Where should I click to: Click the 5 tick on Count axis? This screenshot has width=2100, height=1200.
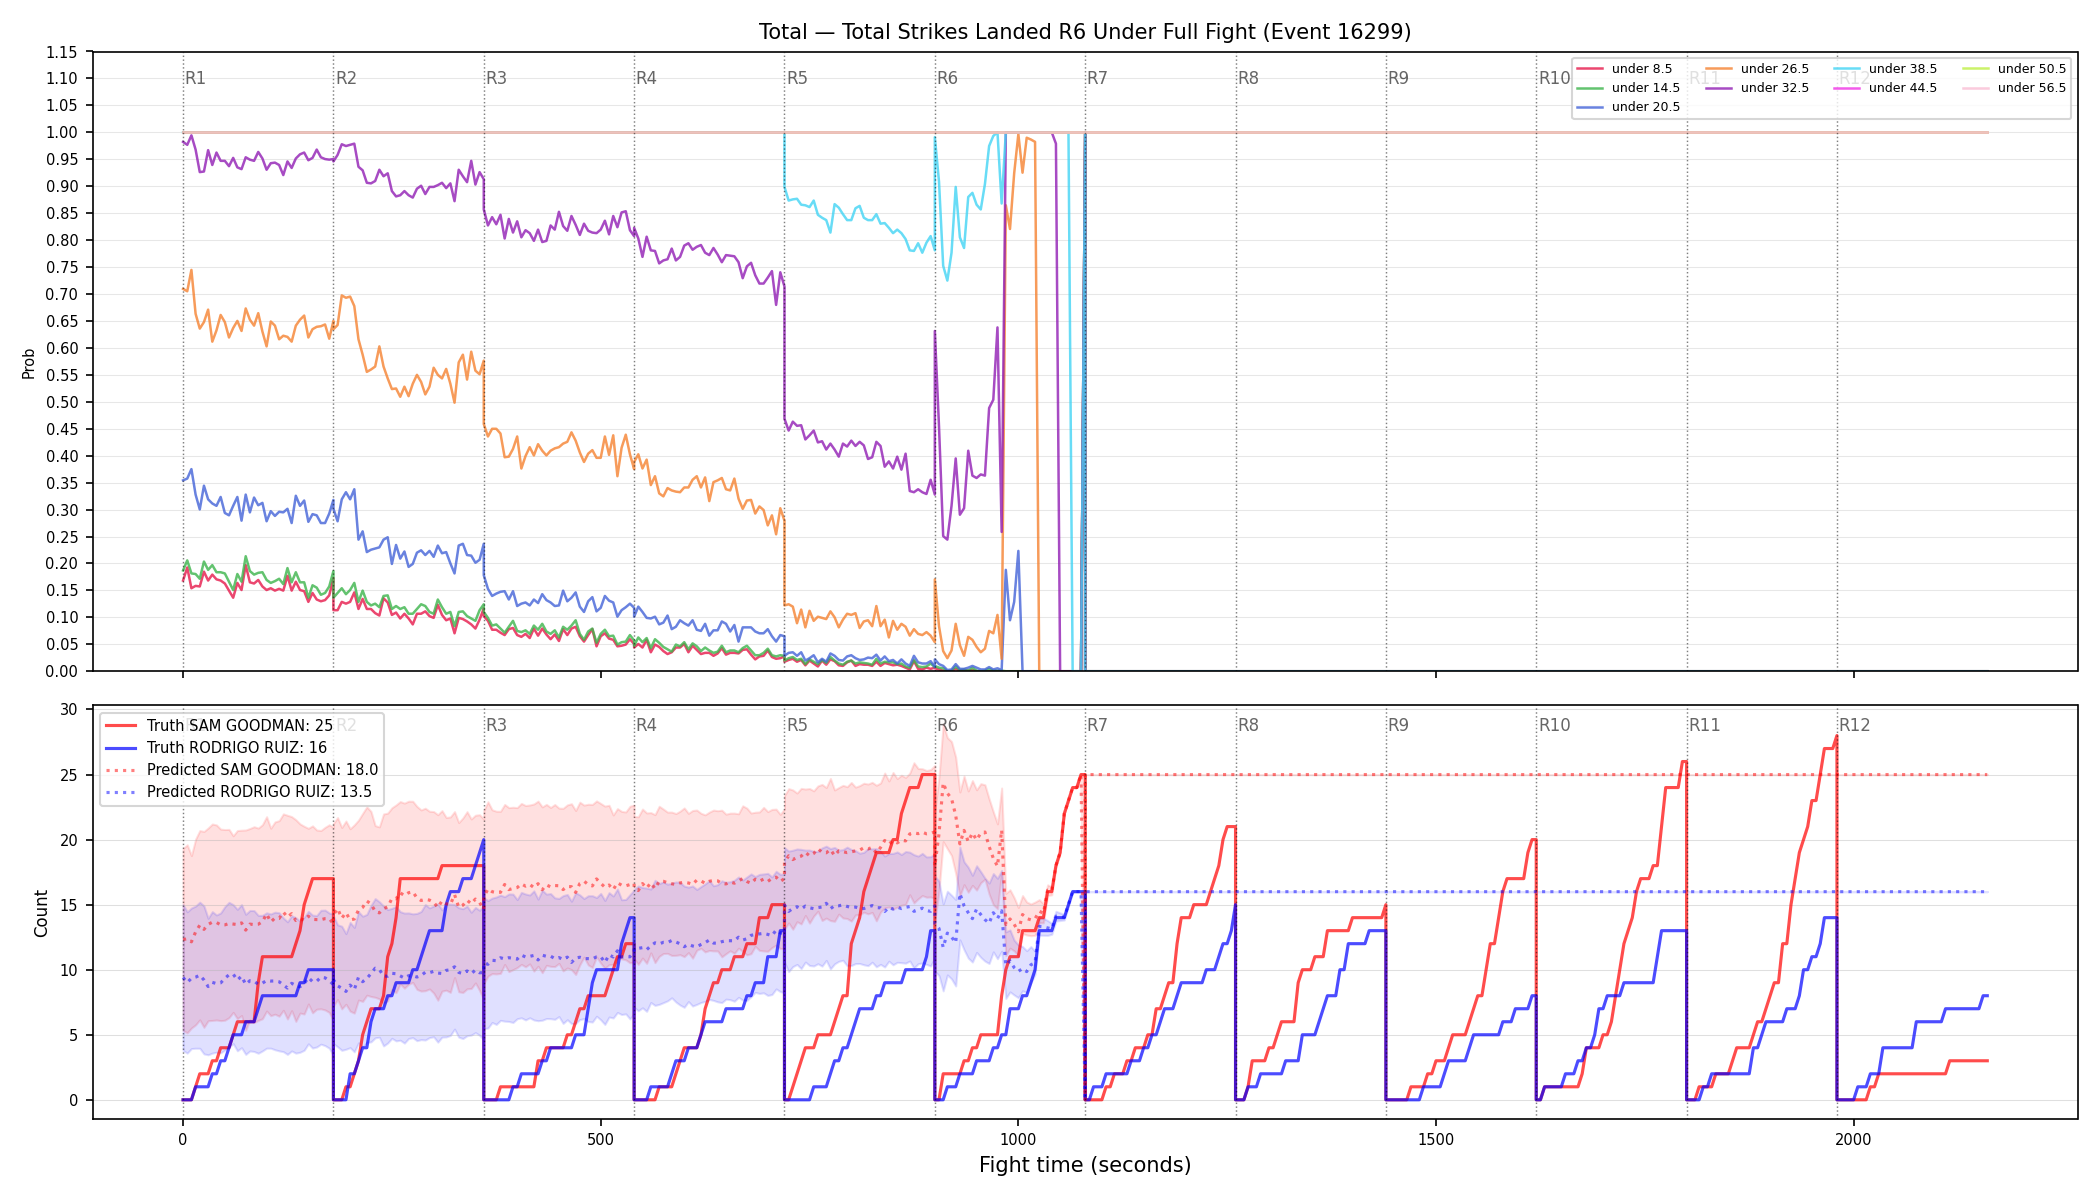[x=73, y=1035]
